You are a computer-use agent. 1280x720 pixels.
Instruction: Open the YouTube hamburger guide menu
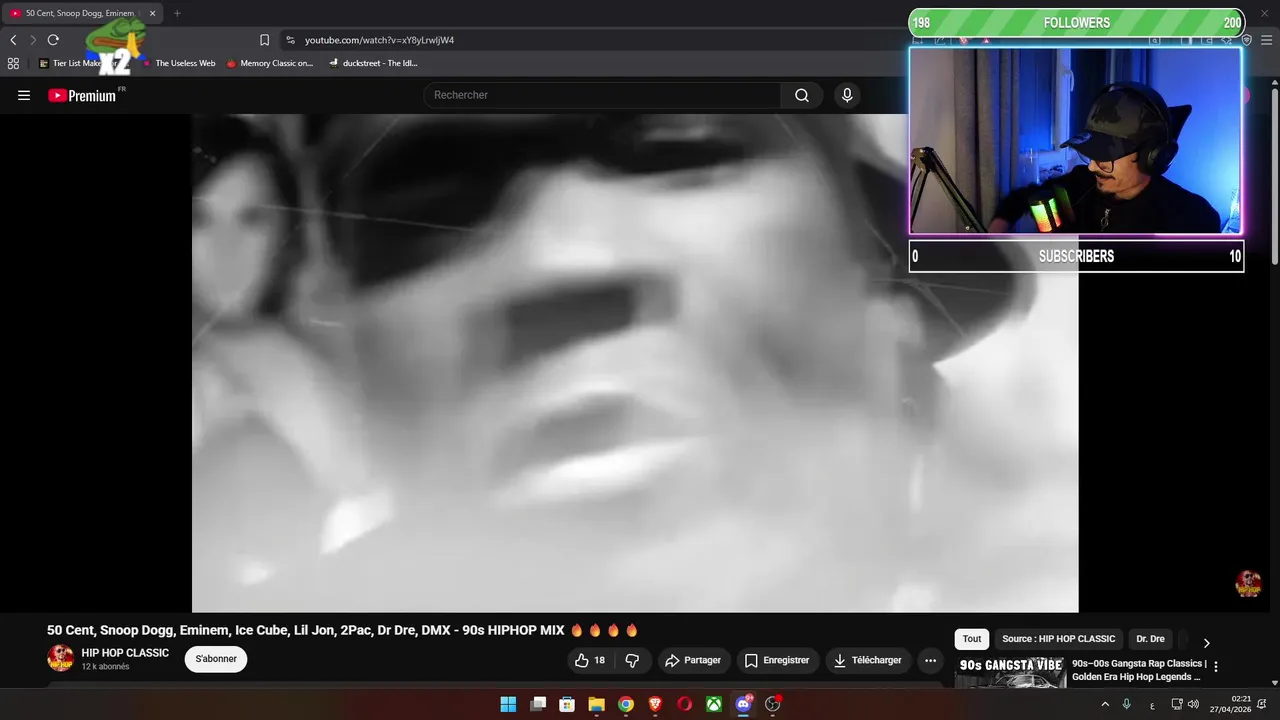(x=24, y=95)
